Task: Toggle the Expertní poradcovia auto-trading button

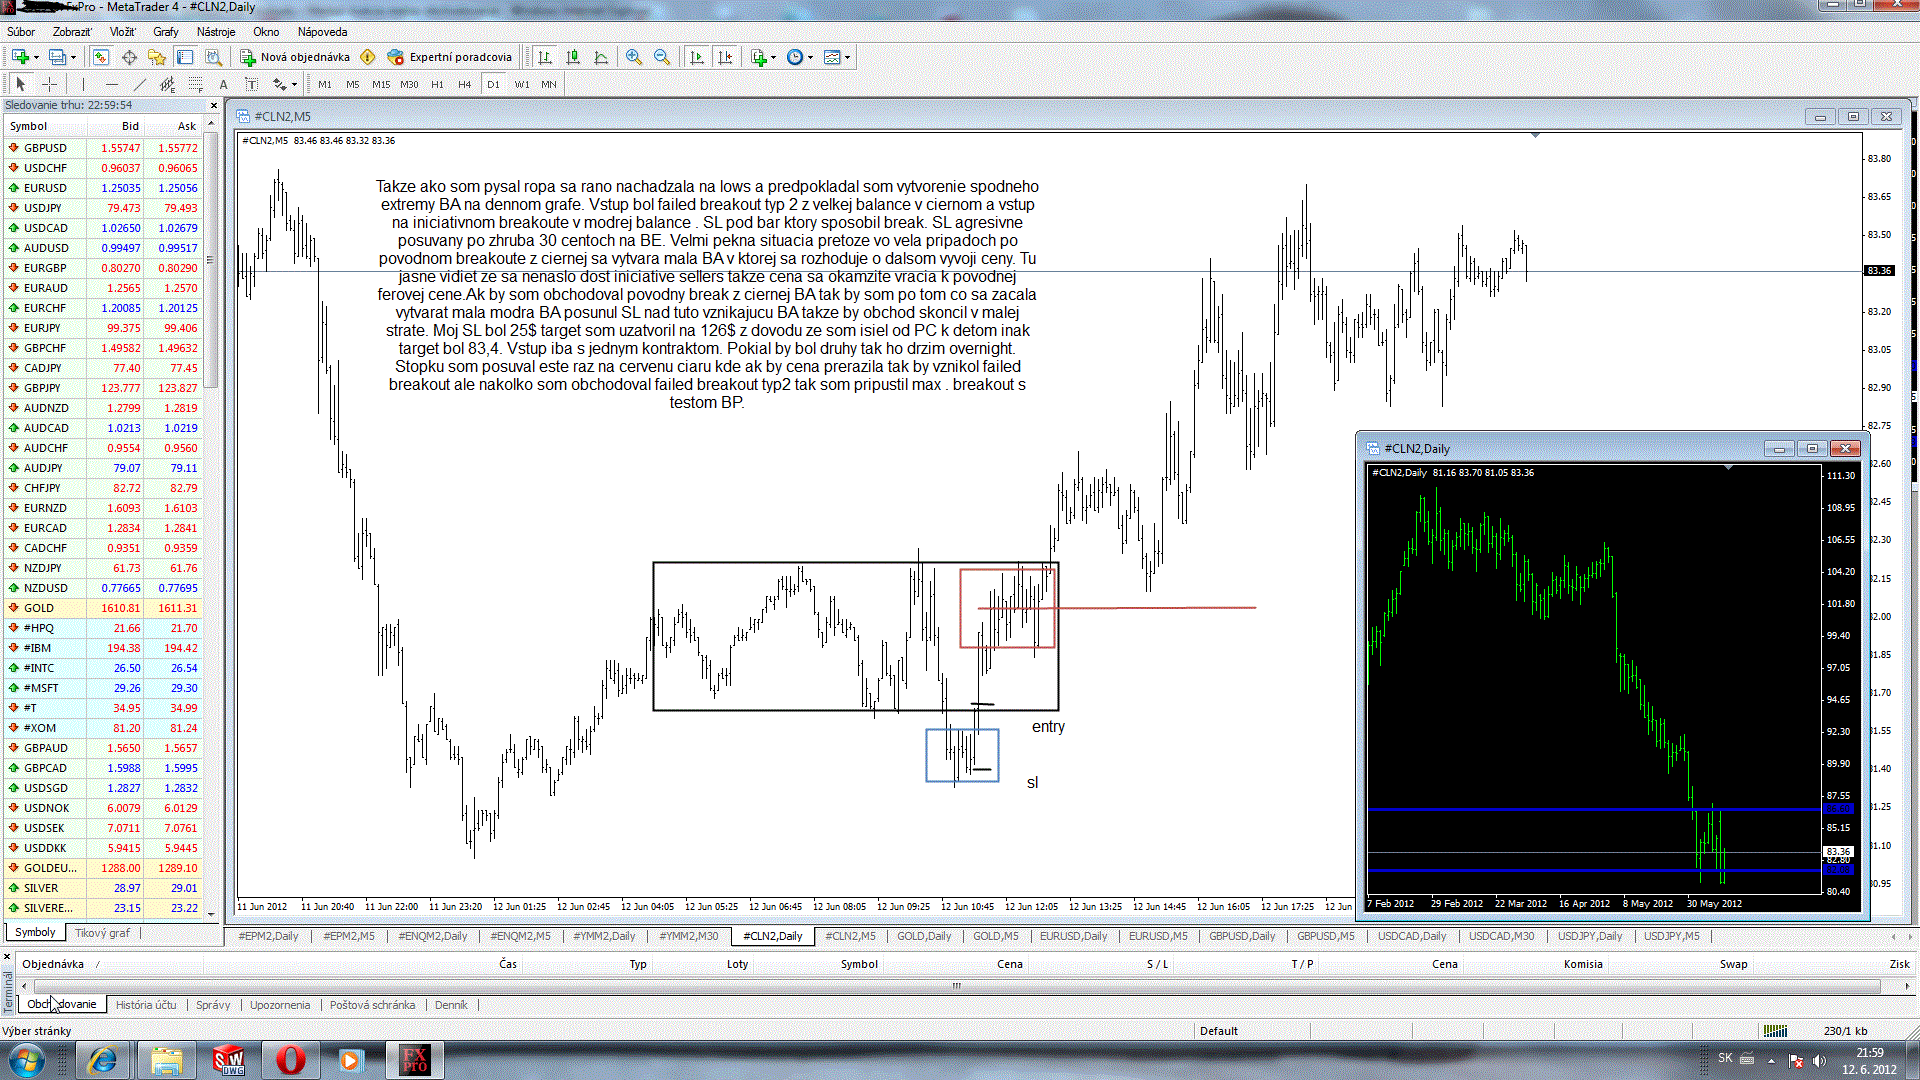Action: pos(450,57)
